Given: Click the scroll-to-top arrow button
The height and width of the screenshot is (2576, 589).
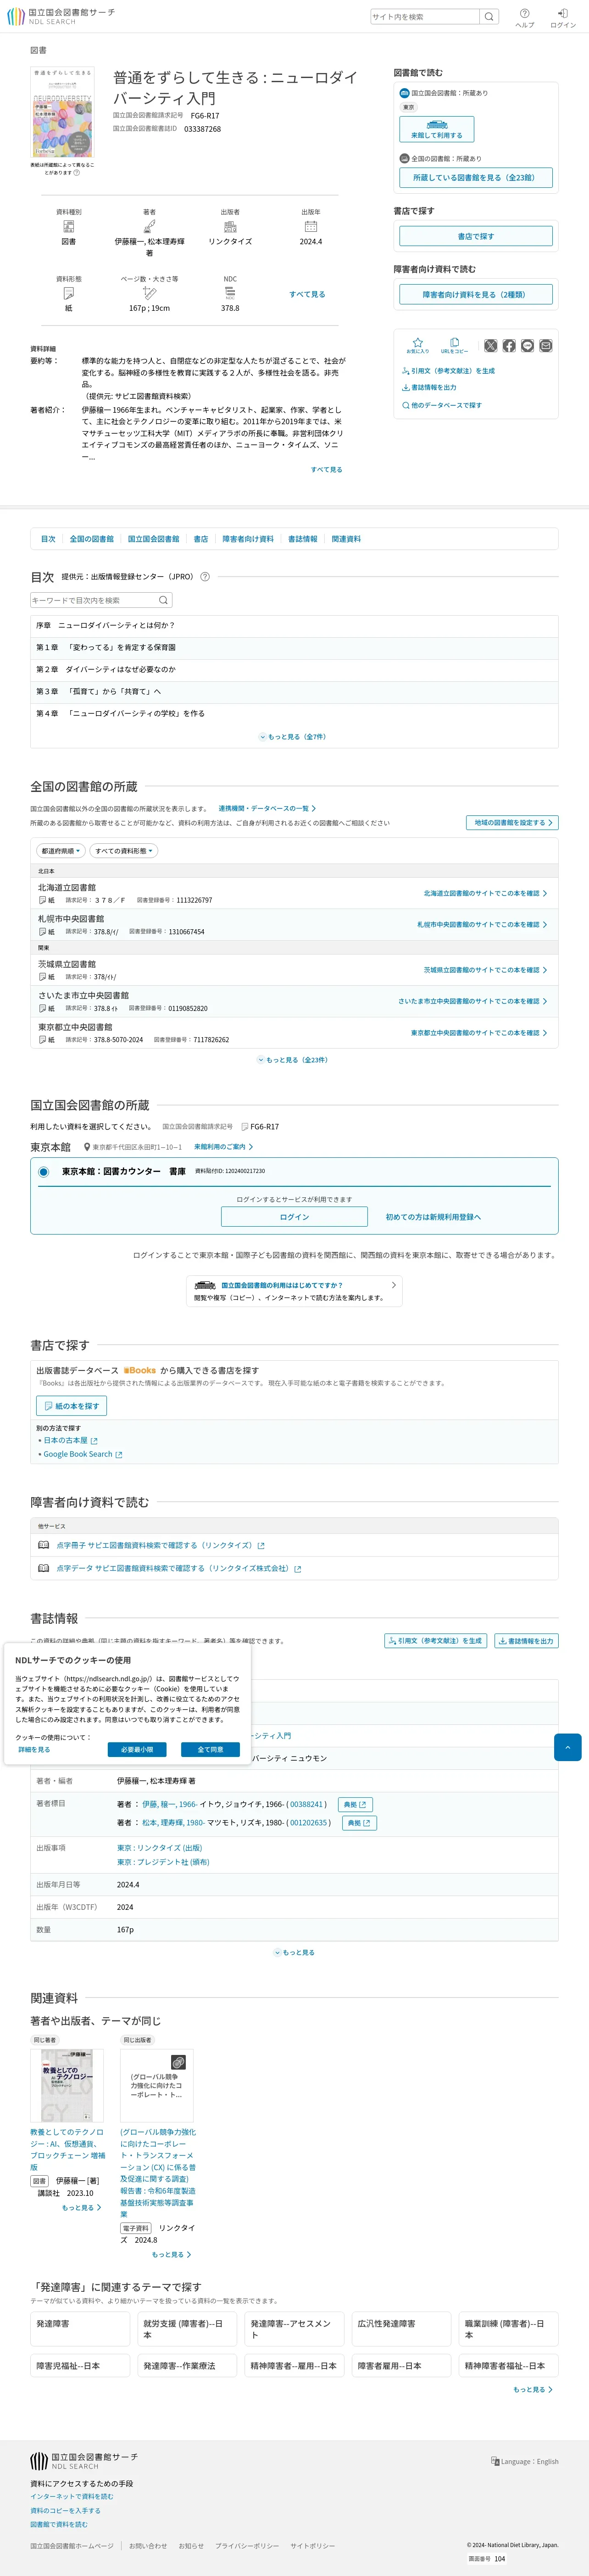Looking at the screenshot, I should 568,1747.
